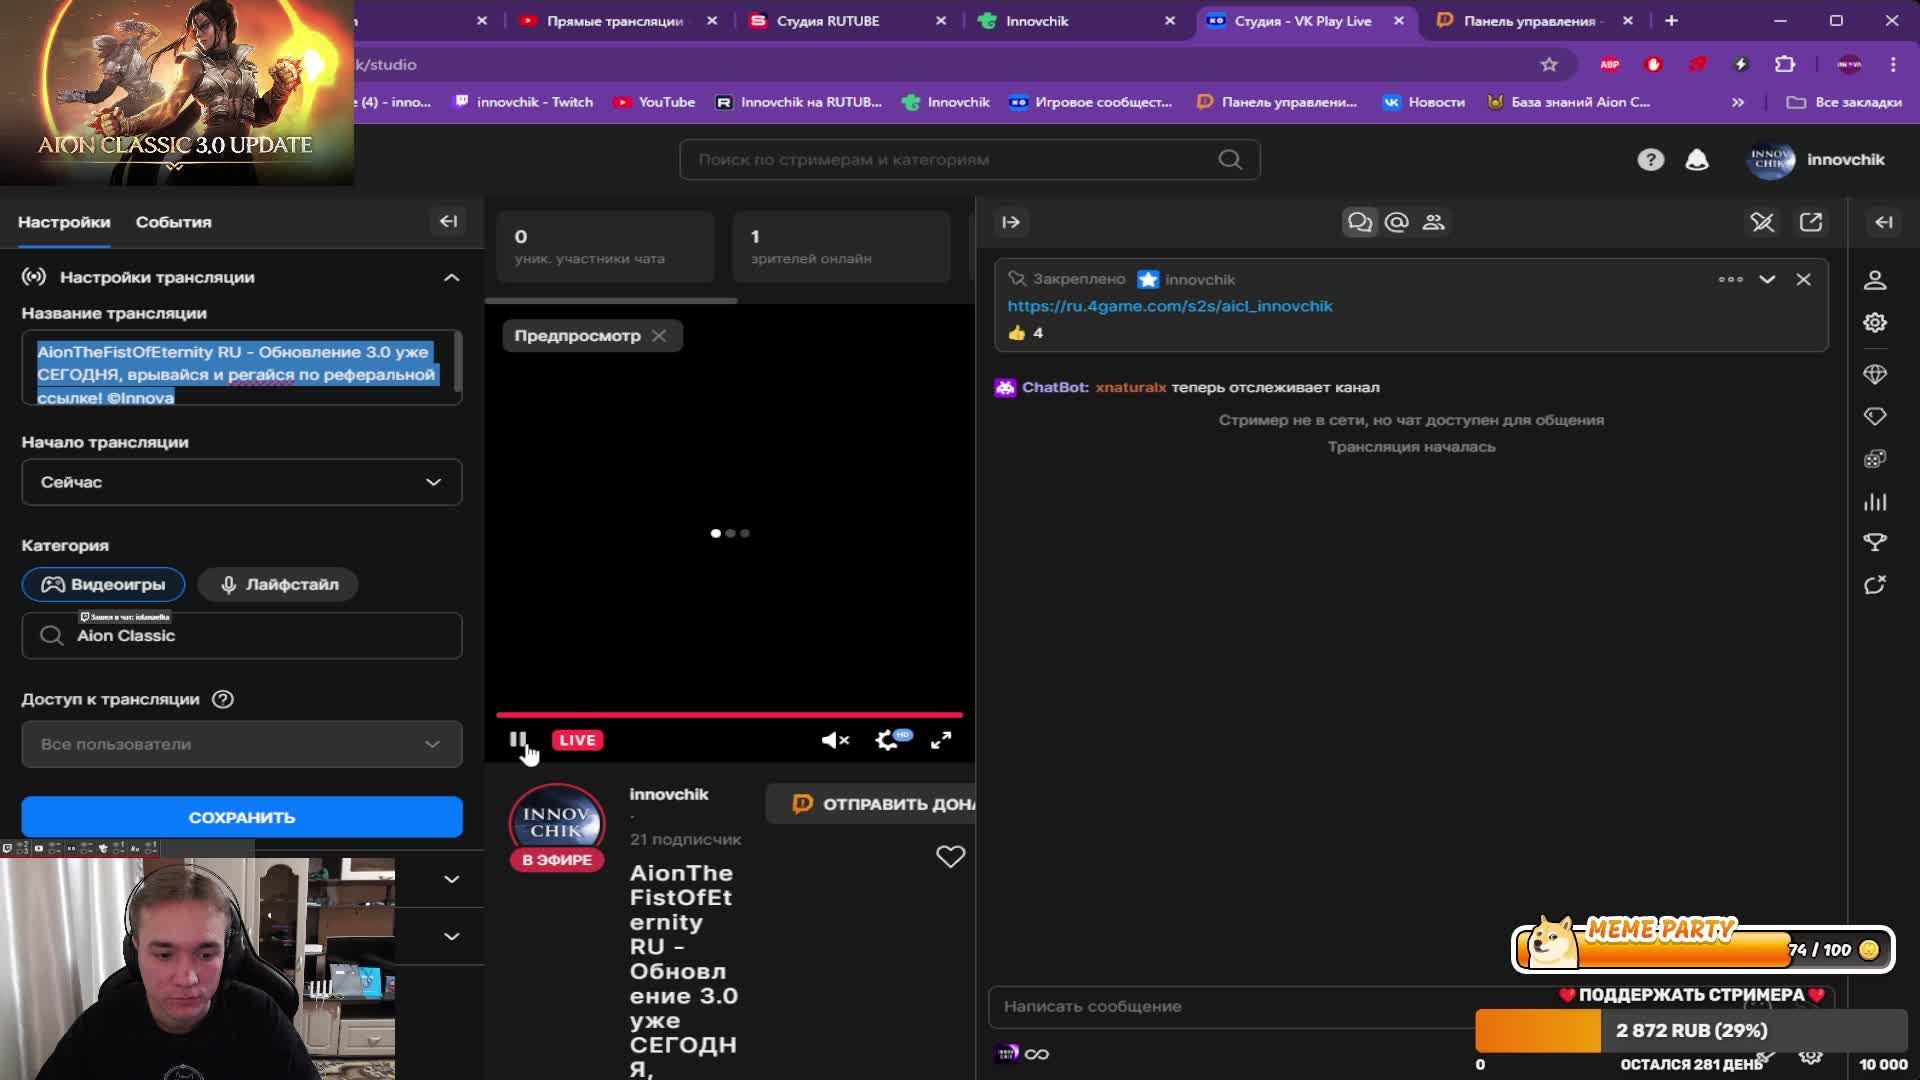
Task: Open the pinned 4game referral link
Action: pyautogui.click(x=1170, y=306)
